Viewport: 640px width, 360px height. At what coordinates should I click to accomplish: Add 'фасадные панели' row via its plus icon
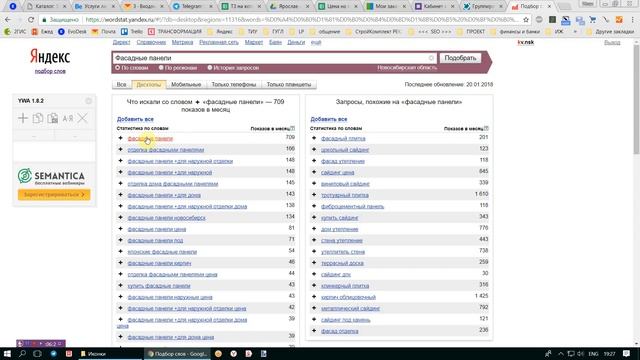point(120,138)
